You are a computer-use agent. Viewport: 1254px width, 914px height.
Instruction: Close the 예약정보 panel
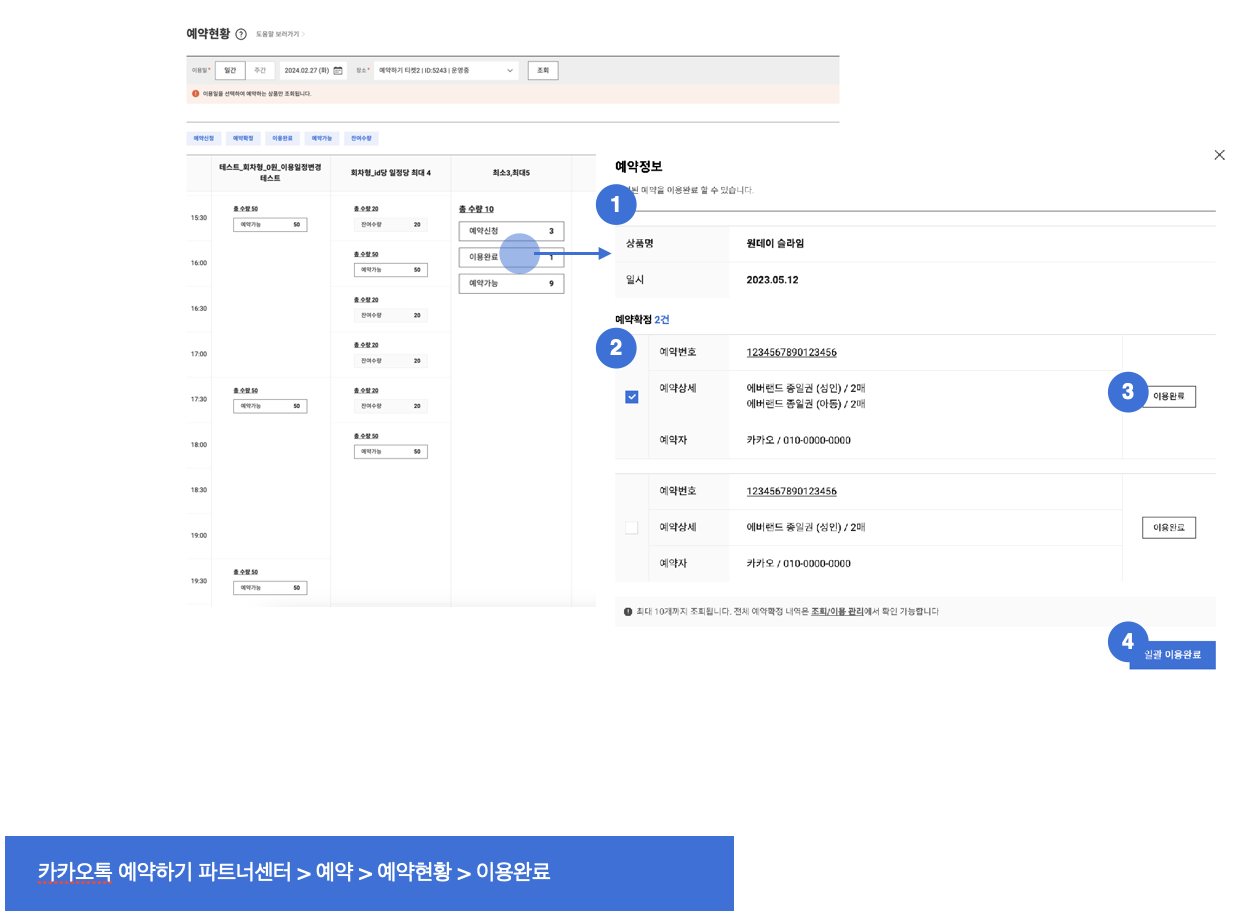(1219, 155)
